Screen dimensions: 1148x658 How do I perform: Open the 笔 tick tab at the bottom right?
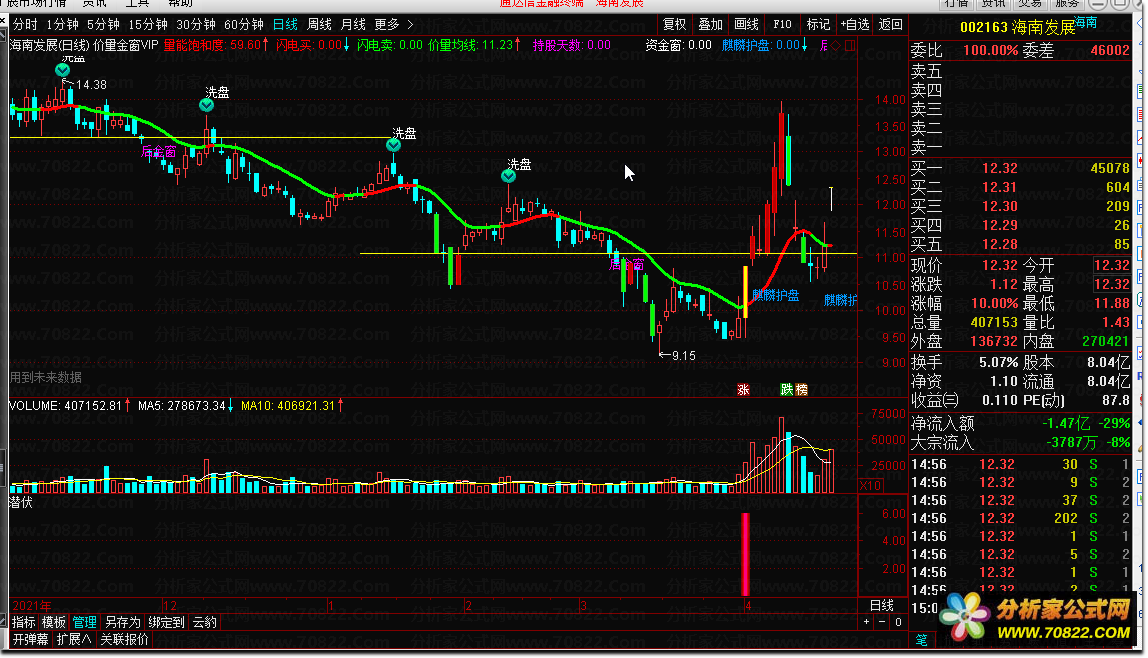921,640
